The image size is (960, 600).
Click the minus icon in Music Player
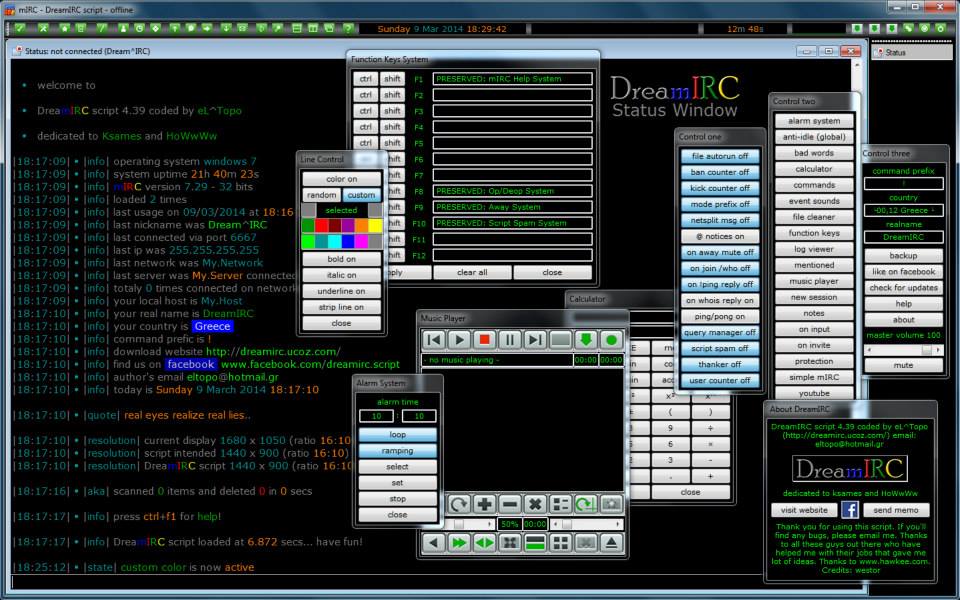[509, 504]
